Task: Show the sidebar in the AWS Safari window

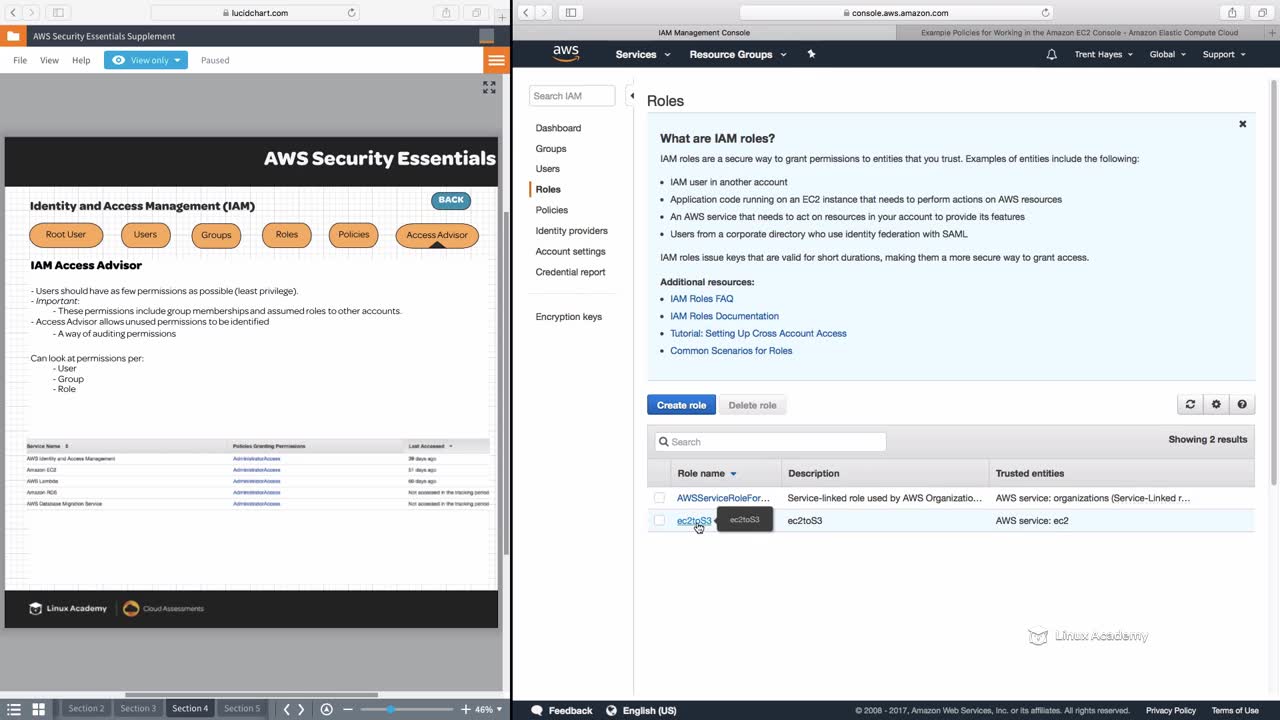Action: (x=571, y=13)
